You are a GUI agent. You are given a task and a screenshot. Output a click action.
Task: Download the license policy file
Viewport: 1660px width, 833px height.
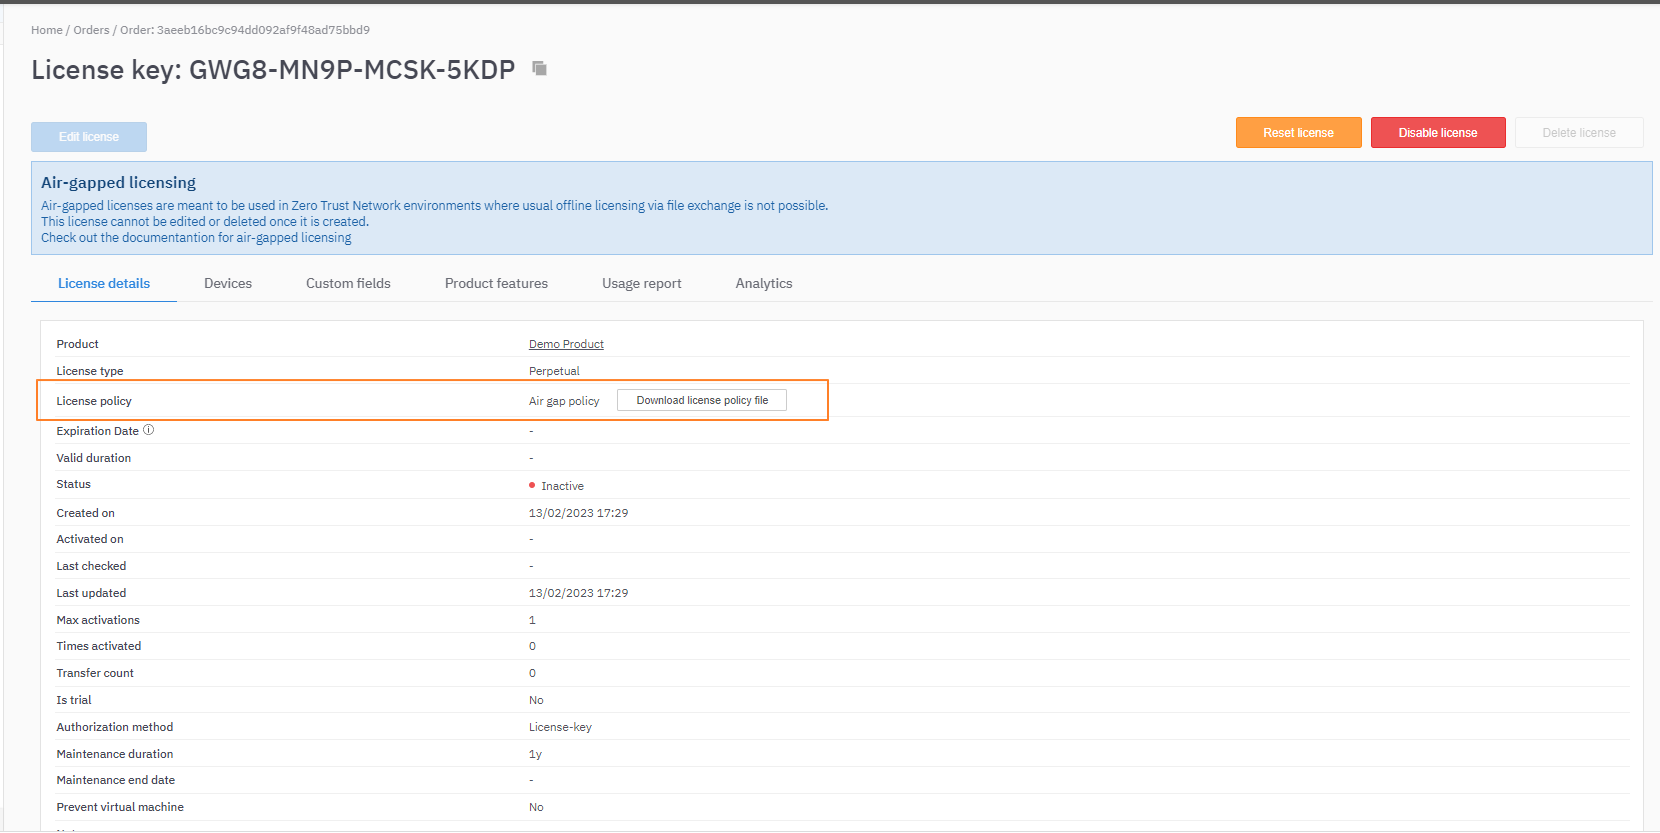702,400
